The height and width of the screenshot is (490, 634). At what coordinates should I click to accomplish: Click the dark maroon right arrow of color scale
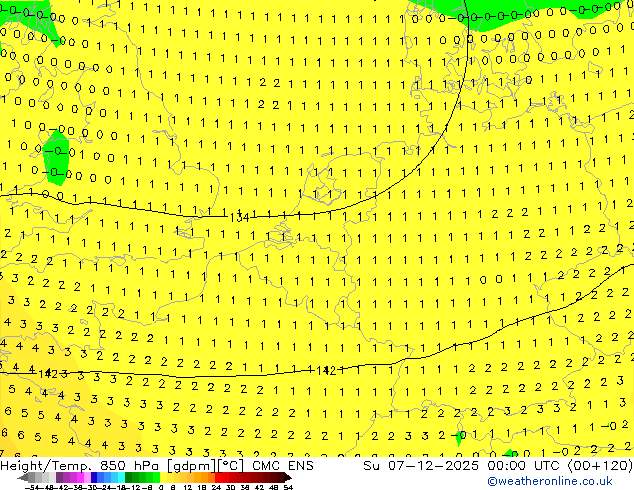(288, 478)
